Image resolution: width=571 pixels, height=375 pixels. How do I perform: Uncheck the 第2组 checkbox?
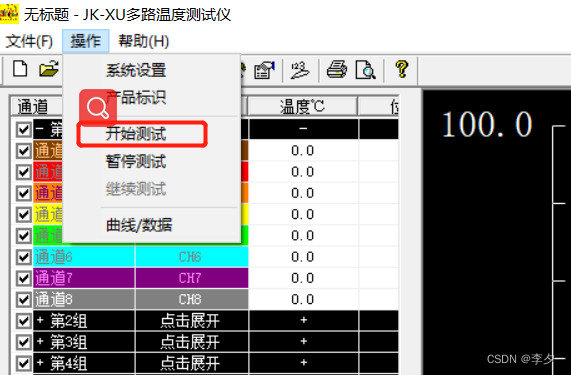click(24, 321)
